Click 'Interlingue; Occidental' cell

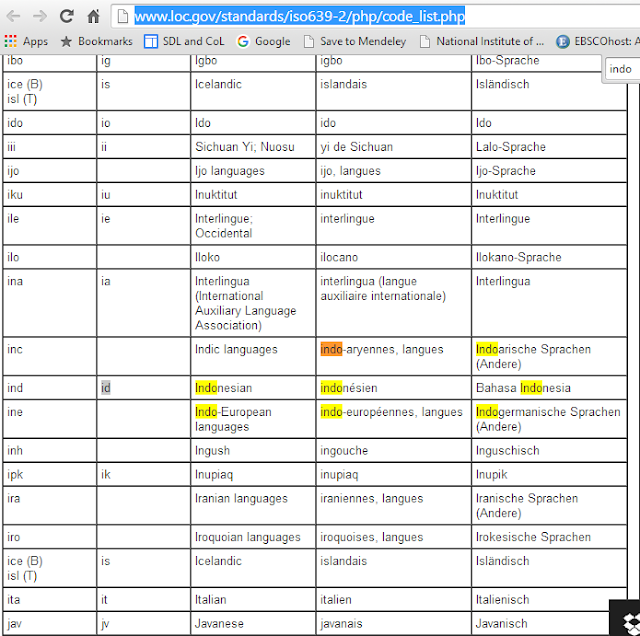[x=253, y=225]
